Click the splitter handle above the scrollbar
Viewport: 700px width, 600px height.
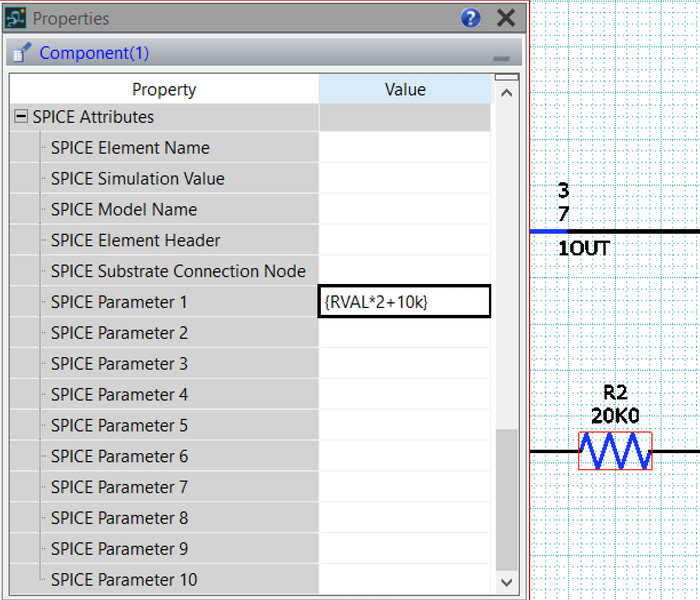tap(507, 77)
